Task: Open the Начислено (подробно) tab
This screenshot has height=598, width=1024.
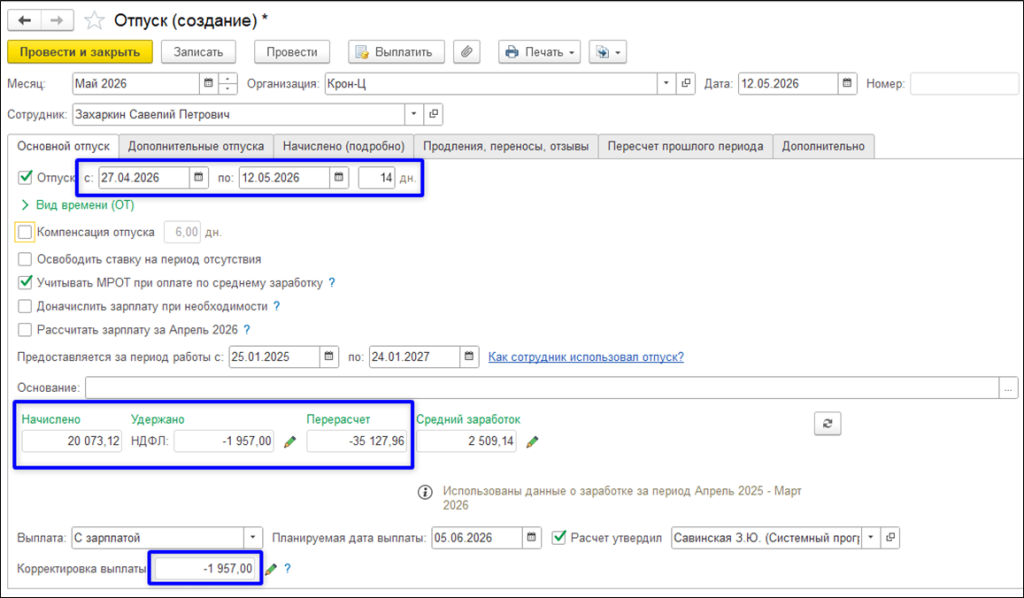Action: pos(344,146)
